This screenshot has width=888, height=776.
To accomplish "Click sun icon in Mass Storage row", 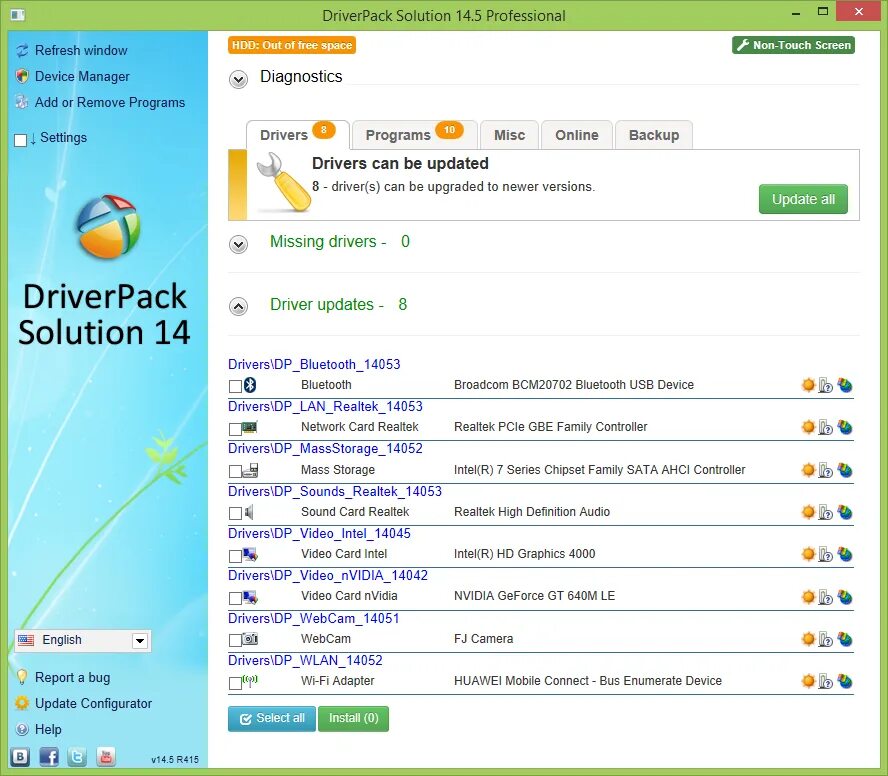I will 808,470.
